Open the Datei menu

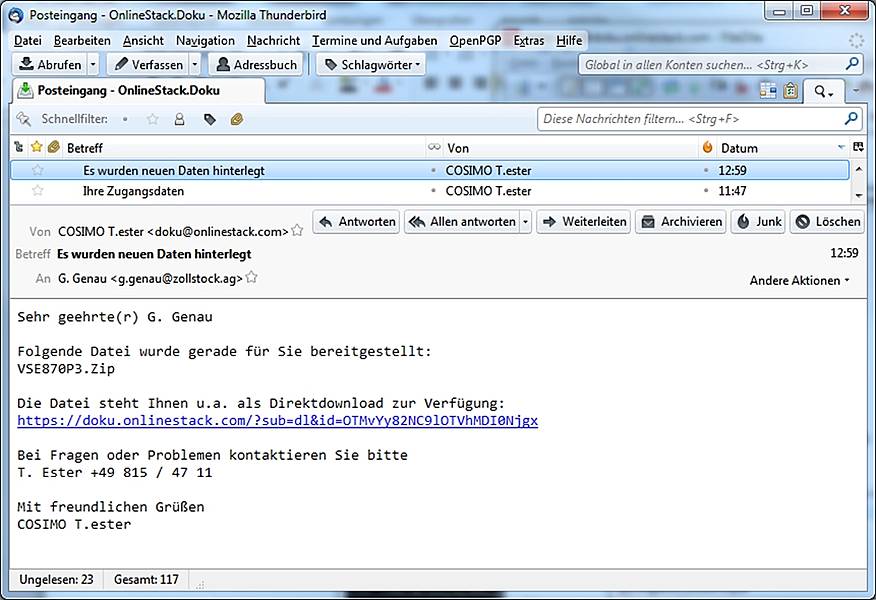tap(27, 40)
